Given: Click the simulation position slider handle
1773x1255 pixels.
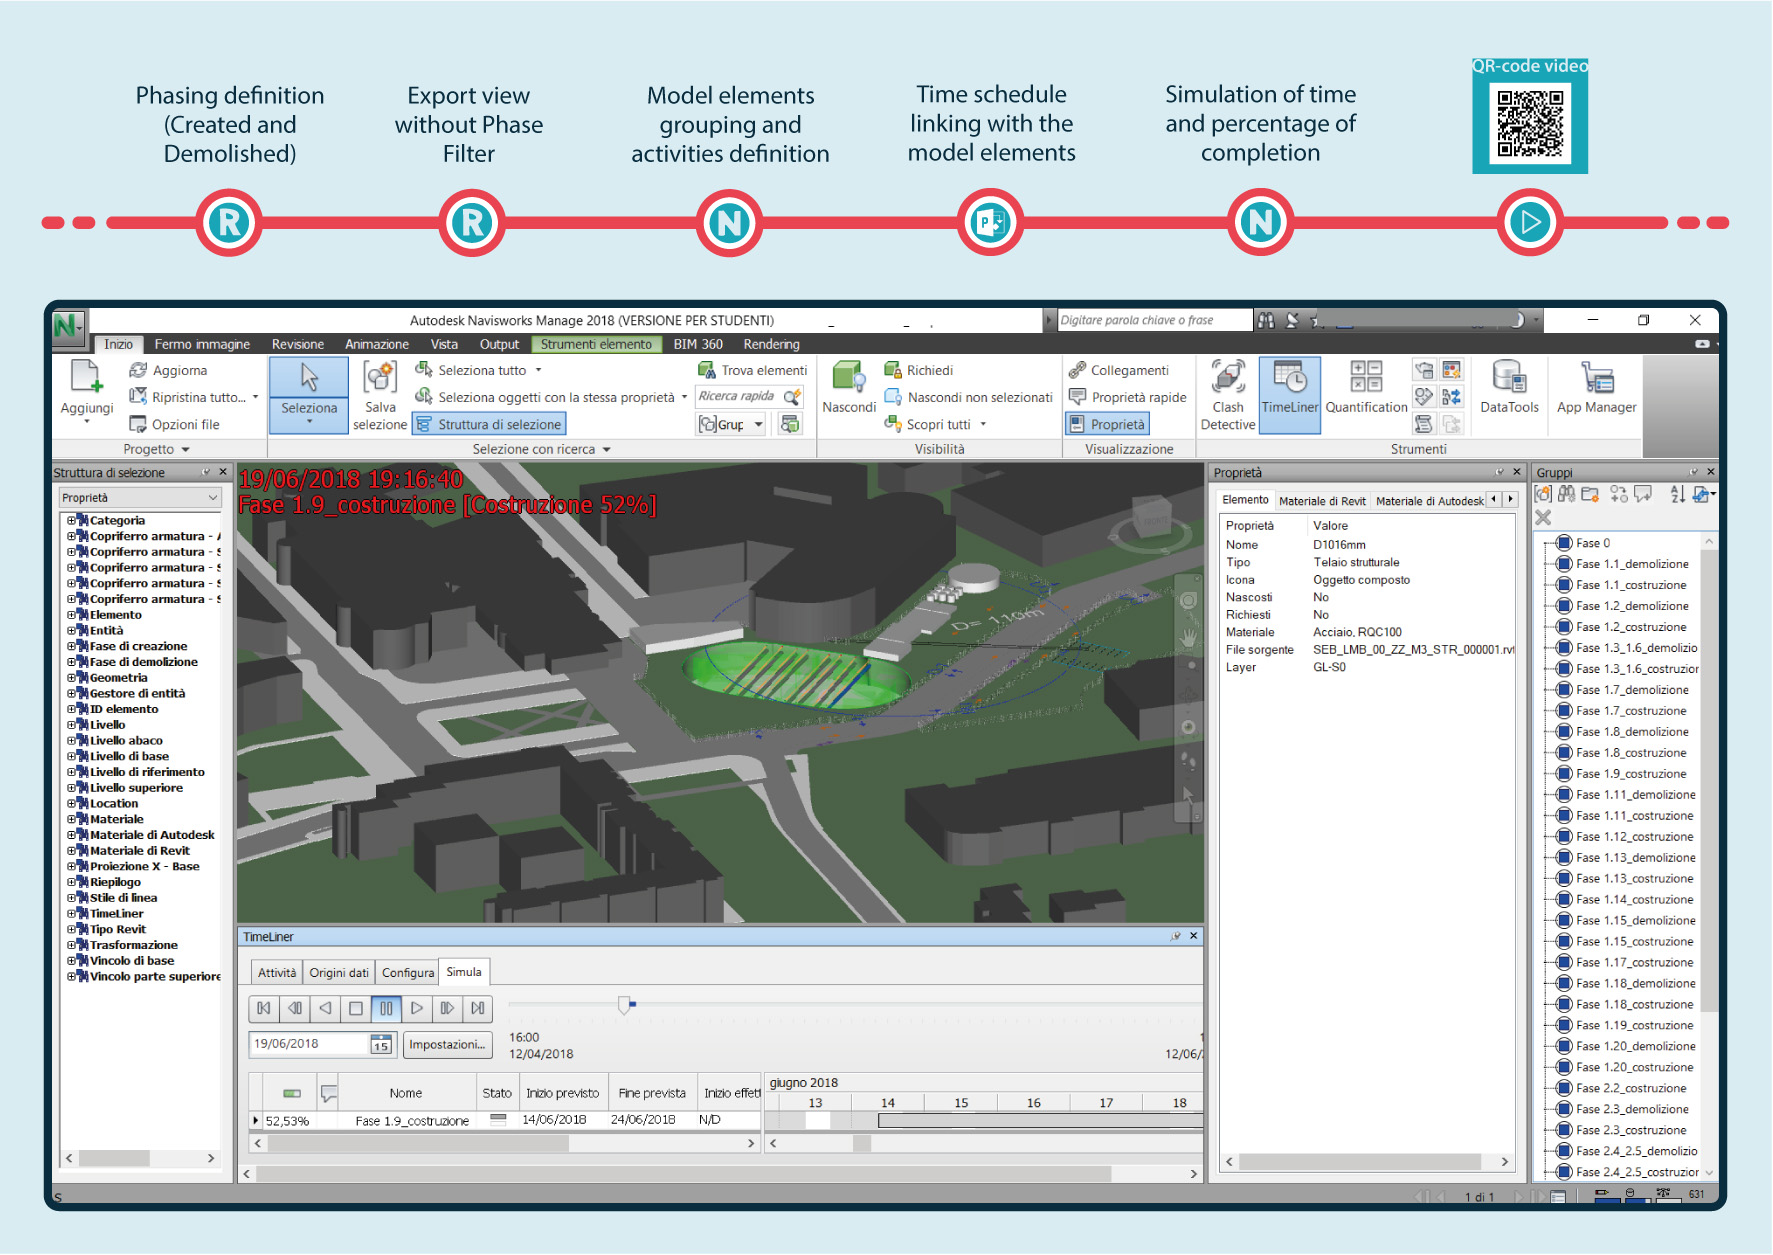Looking at the screenshot, I should (625, 1005).
